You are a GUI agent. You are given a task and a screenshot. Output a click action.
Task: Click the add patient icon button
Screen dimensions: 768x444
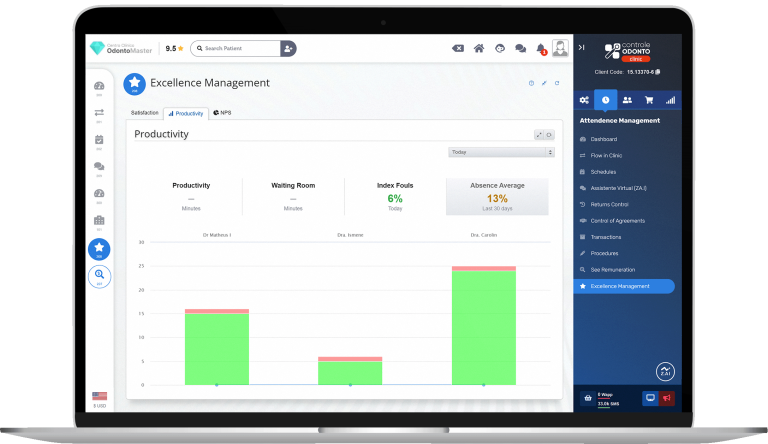click(x=288, y=48)
